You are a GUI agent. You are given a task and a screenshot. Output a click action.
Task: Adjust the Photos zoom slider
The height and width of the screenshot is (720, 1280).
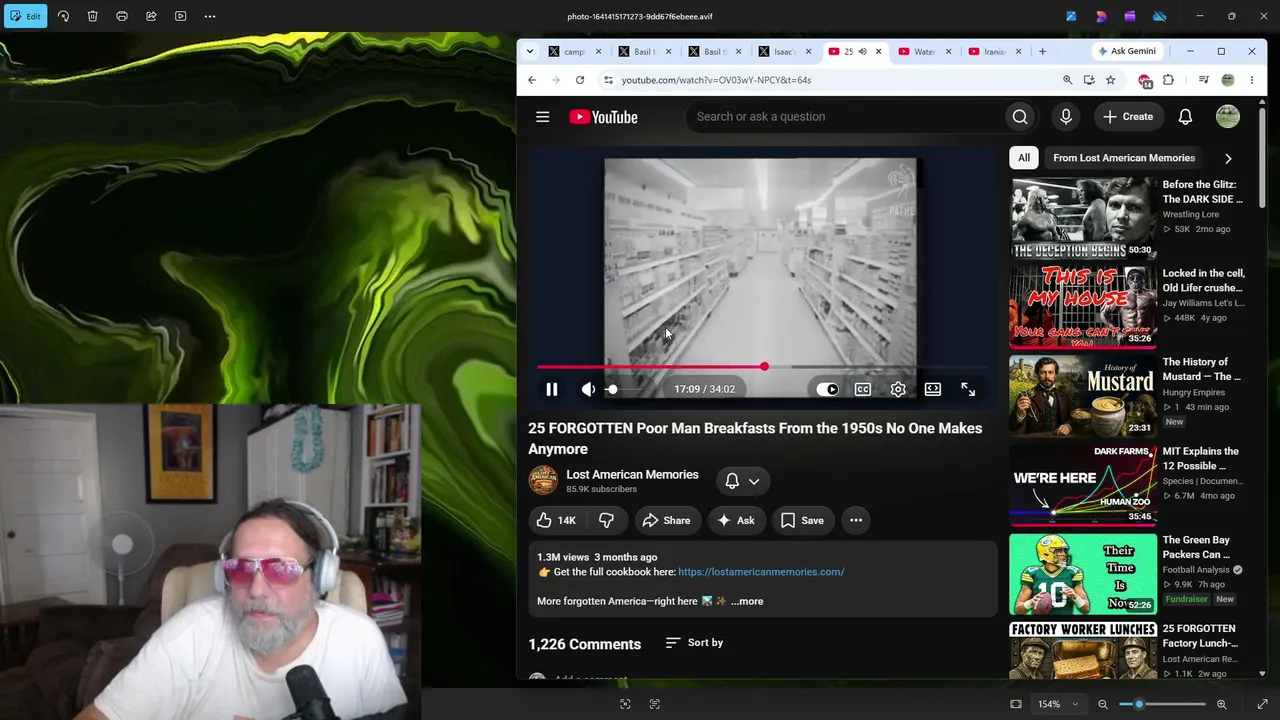click(1162, 704)
